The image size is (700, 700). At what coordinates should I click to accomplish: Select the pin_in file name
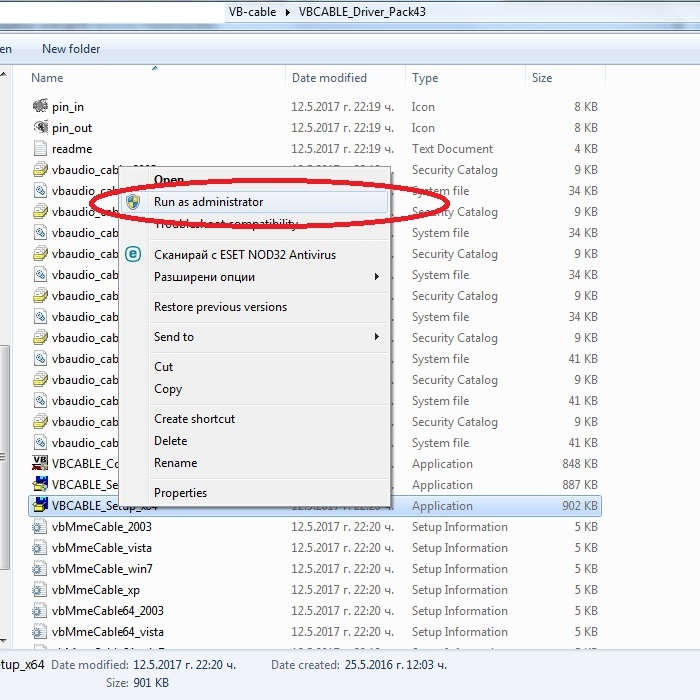coord(68,107)
